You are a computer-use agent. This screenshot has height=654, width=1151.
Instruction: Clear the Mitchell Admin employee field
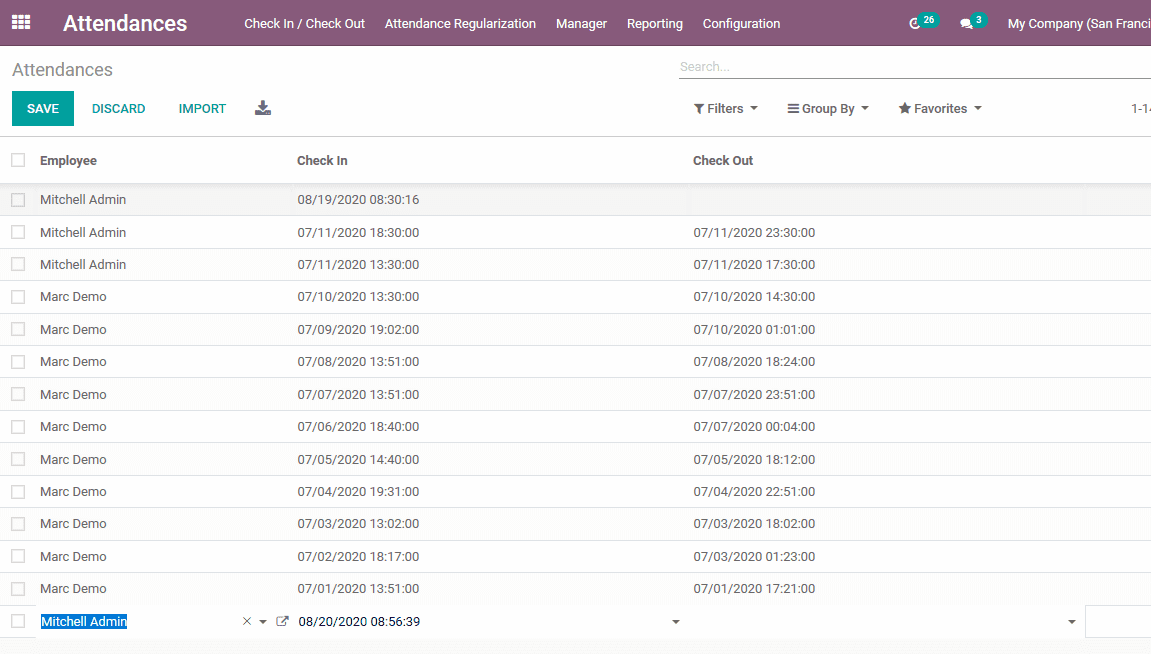[x=247, y=622]
